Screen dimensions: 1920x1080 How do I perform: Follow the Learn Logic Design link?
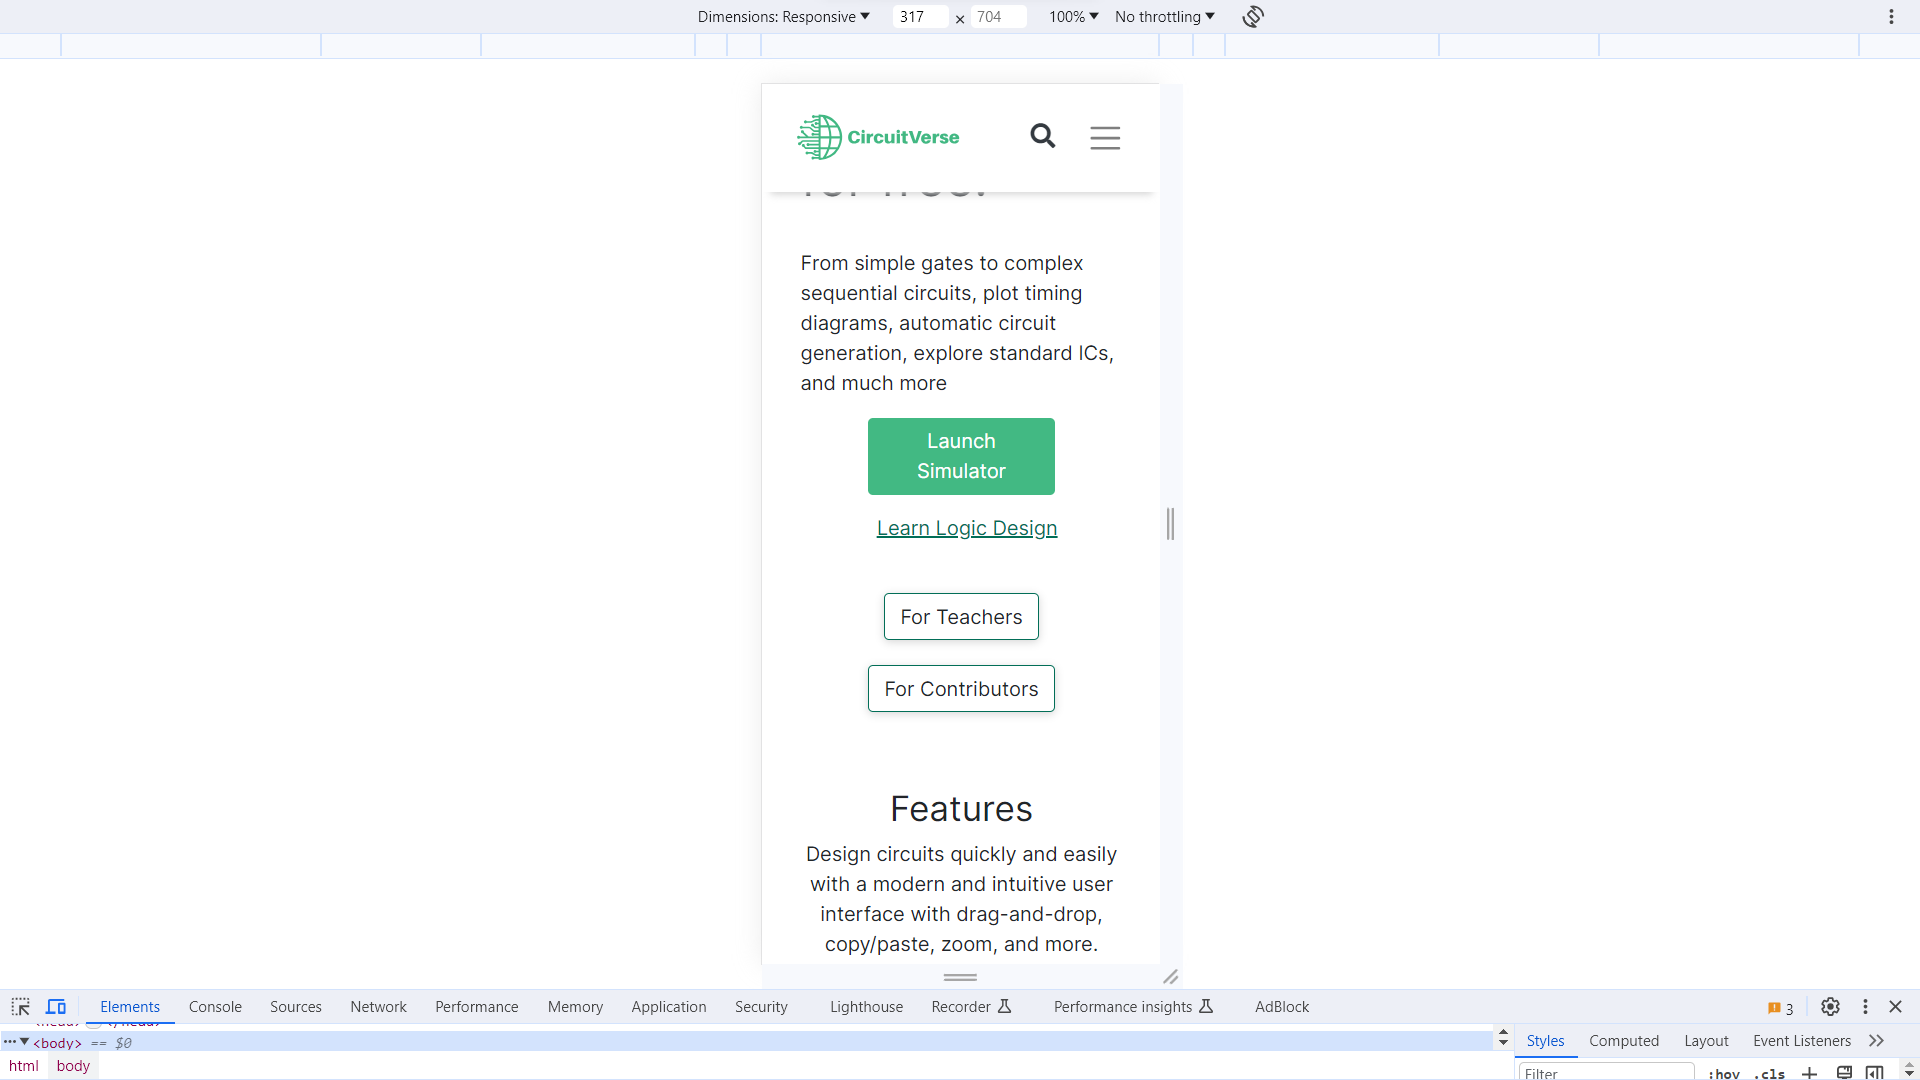[966, 527]
